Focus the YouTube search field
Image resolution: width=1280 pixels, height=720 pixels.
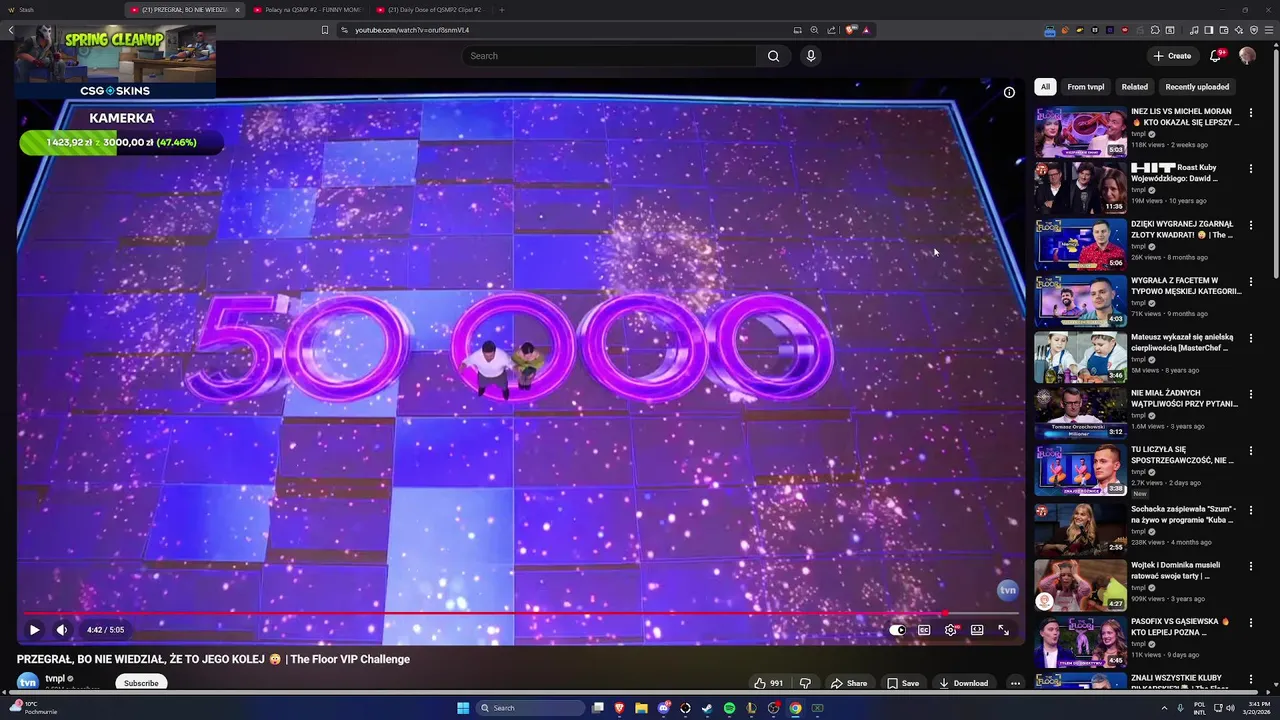click(610, 56)
